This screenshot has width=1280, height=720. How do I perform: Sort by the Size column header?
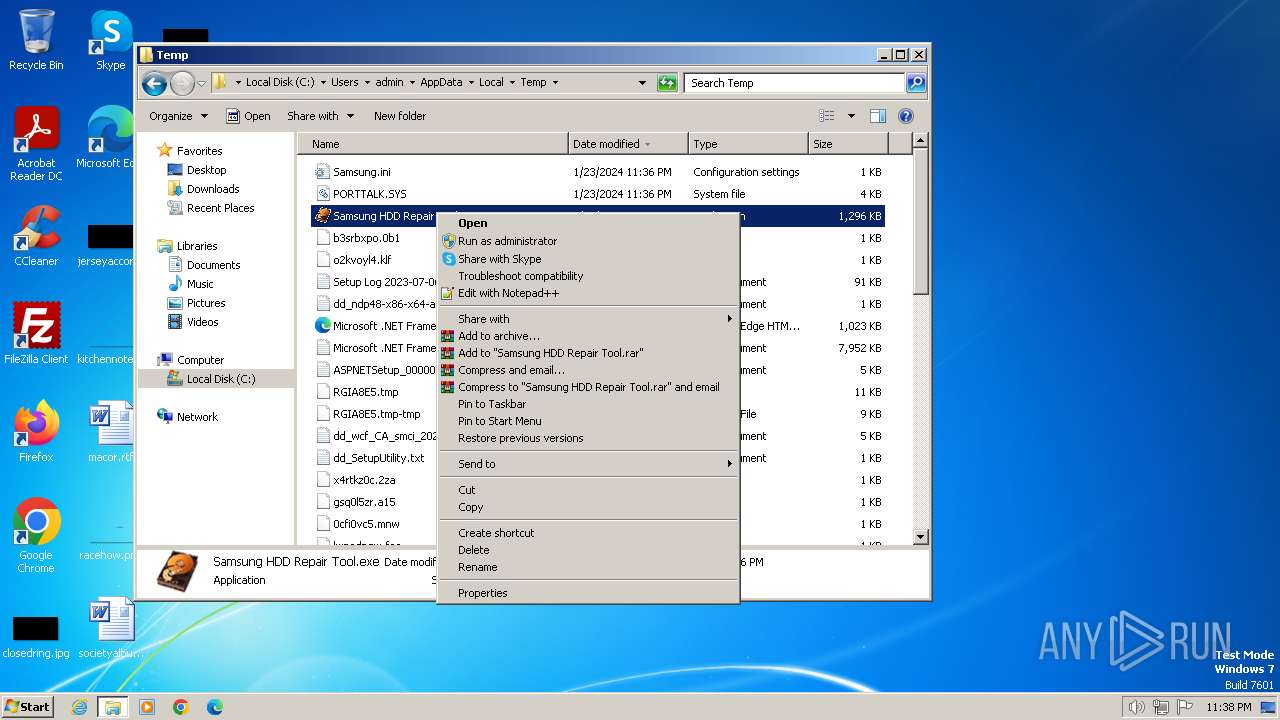coord(847,144)
